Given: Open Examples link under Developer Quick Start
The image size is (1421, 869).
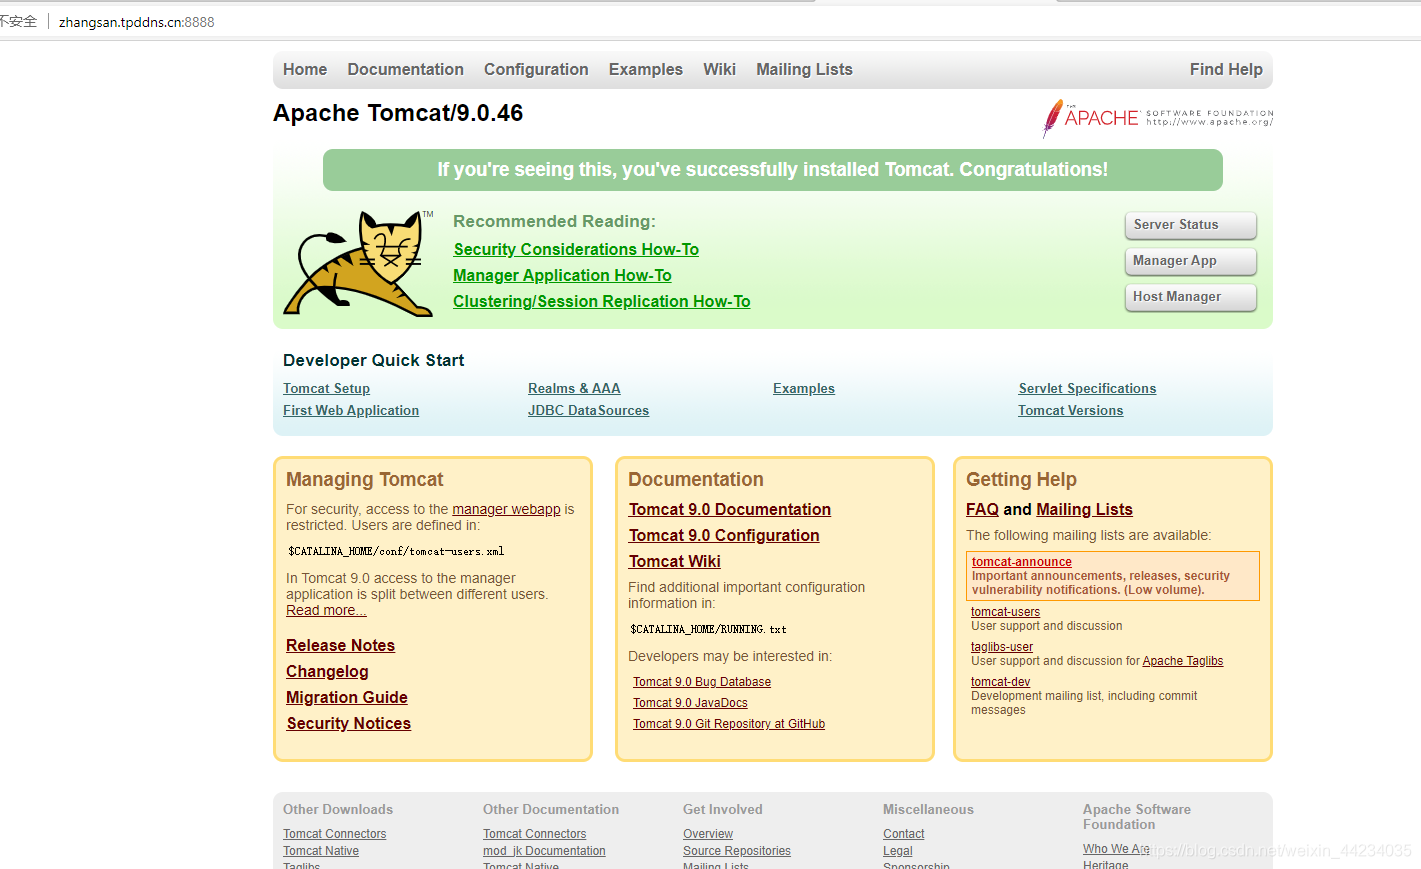Looking at the screenshot, I should [804, 389].
